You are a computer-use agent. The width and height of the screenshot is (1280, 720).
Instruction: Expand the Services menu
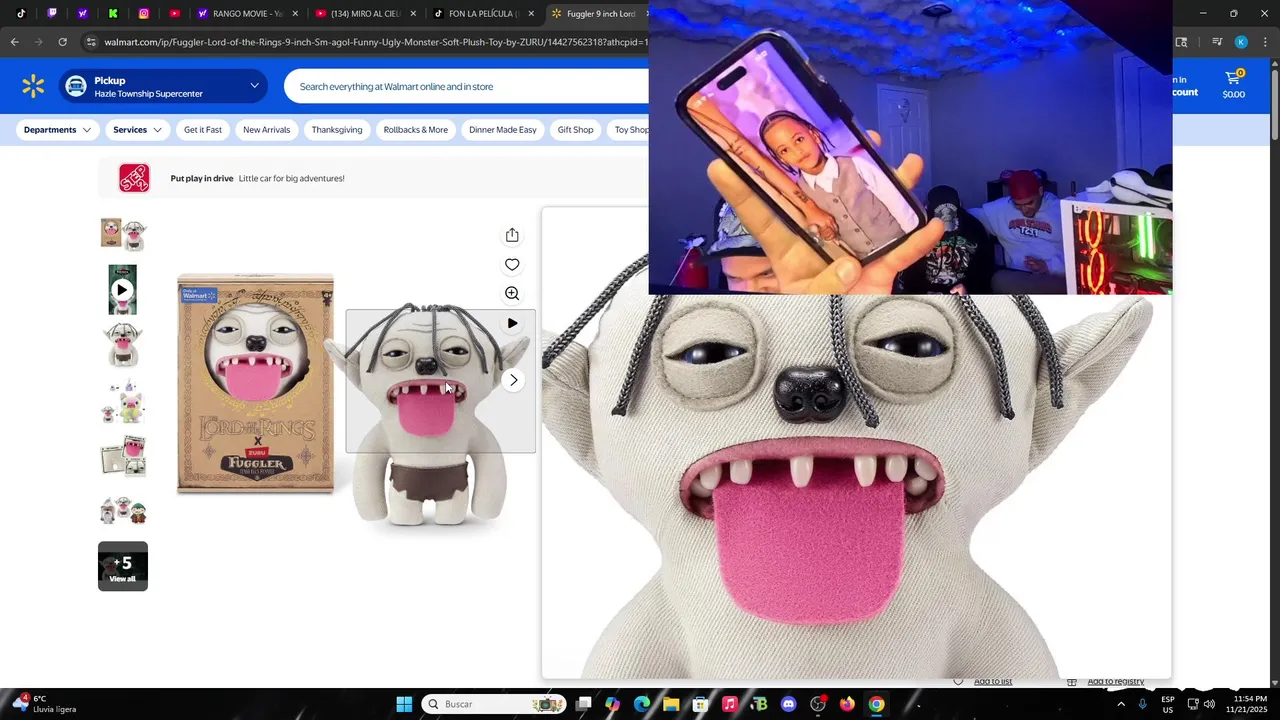[x=137, y=130]
